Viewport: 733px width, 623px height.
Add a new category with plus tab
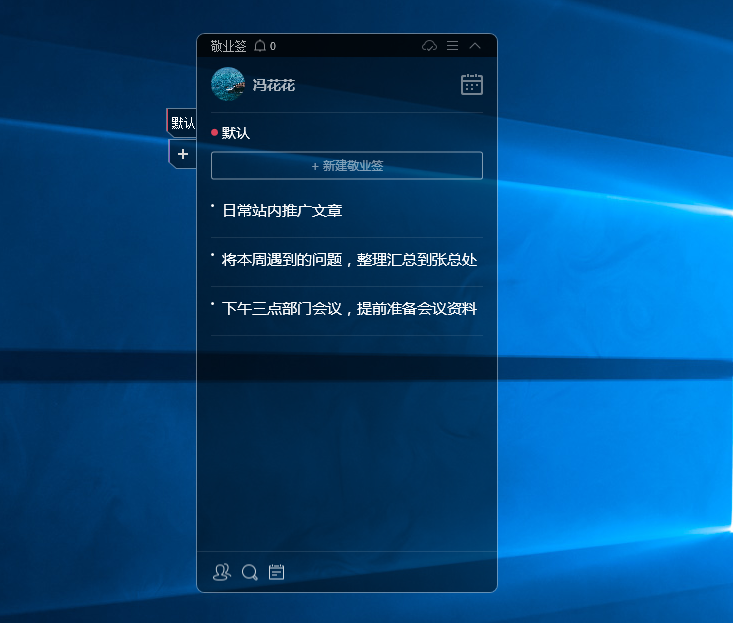coord(182,154)
